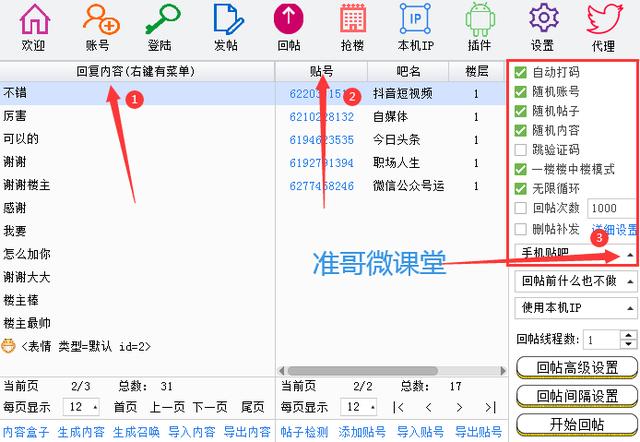Image resolution: width=640 pixels, height=442 pixels.
Task: Increase the 回帖线程数 value with up arrow
Action: click(628, 335)
